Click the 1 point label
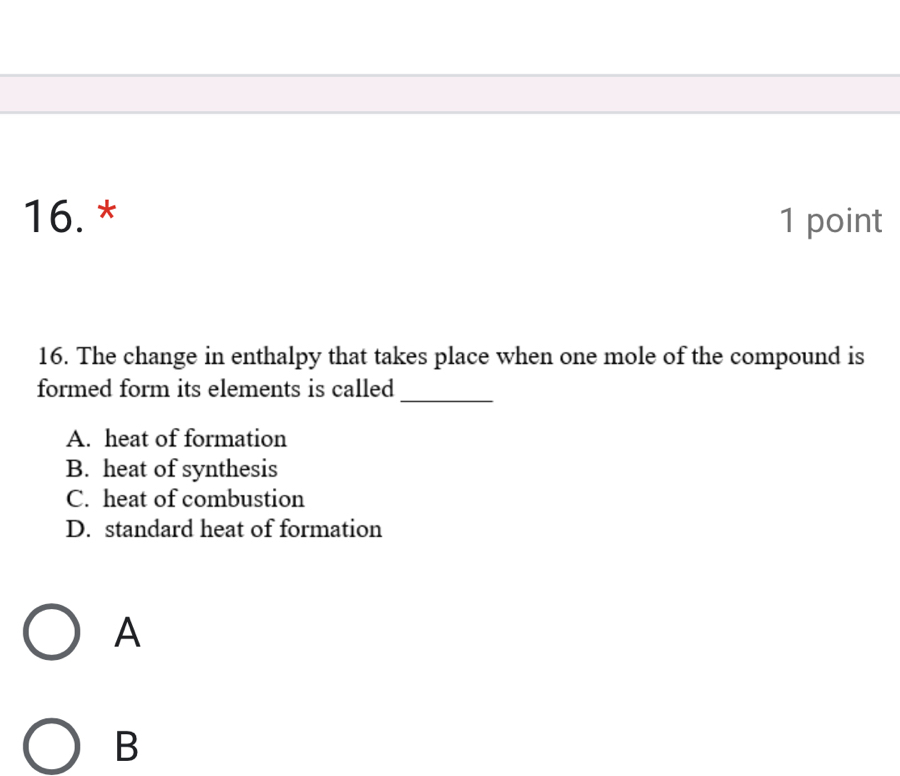 pos(832,221)
